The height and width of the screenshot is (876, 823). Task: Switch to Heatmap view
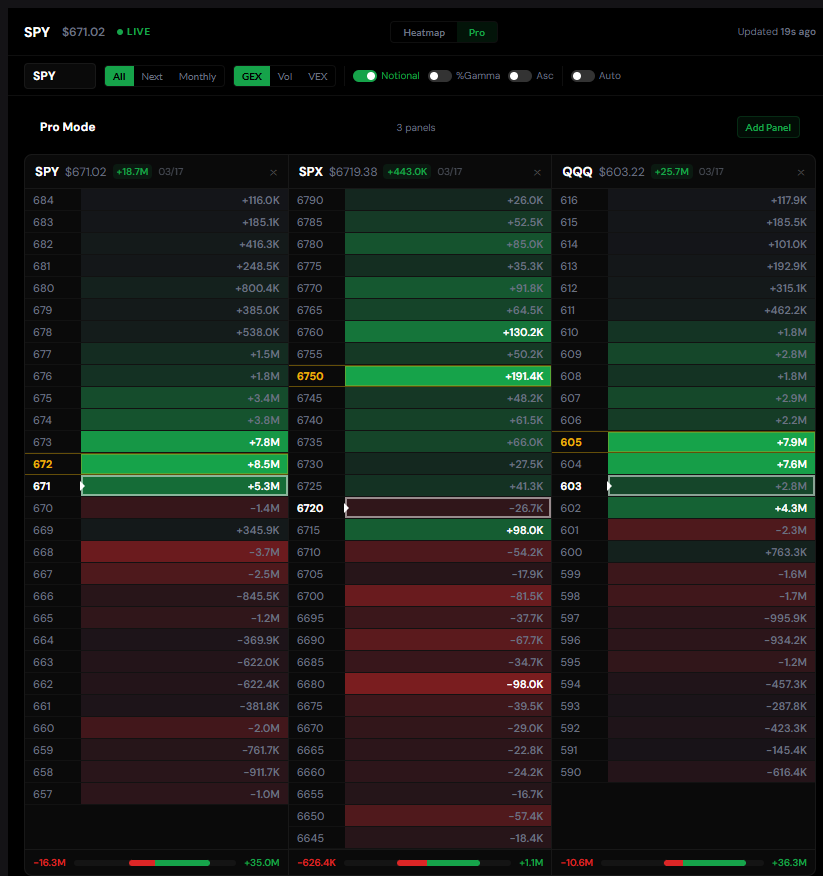tap(424, 32)
